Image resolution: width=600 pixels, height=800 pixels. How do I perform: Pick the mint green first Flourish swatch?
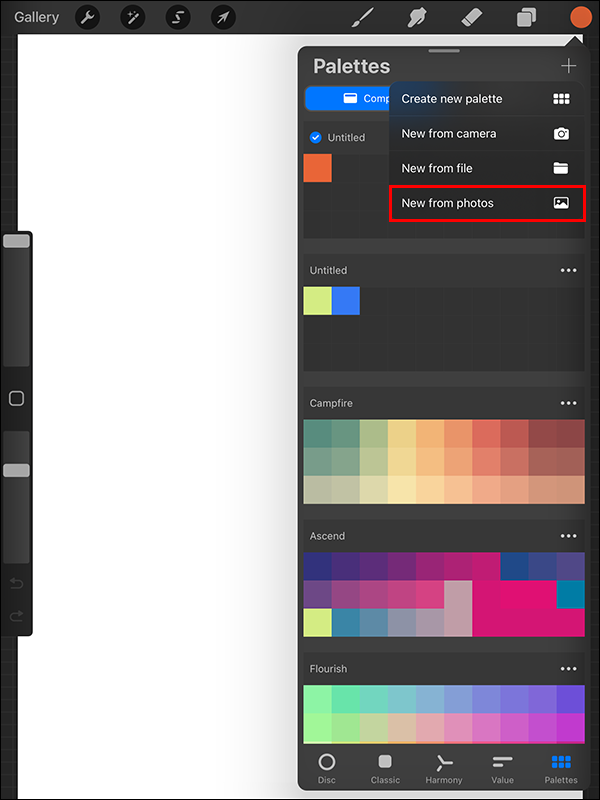point(317,699)
